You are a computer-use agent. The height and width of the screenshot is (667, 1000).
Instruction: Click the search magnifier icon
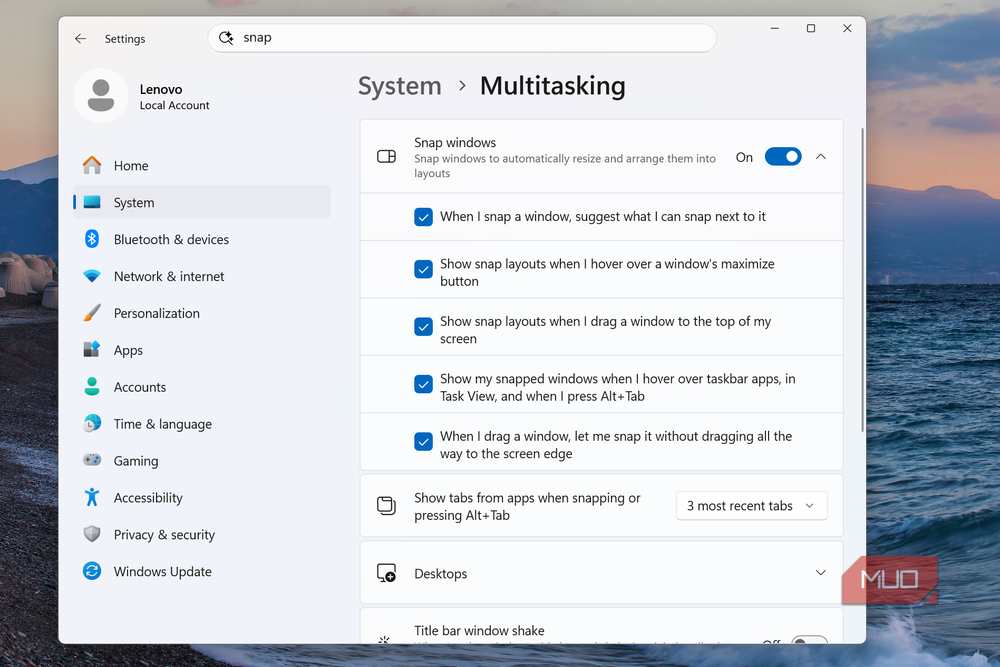(x=226, y=38)
